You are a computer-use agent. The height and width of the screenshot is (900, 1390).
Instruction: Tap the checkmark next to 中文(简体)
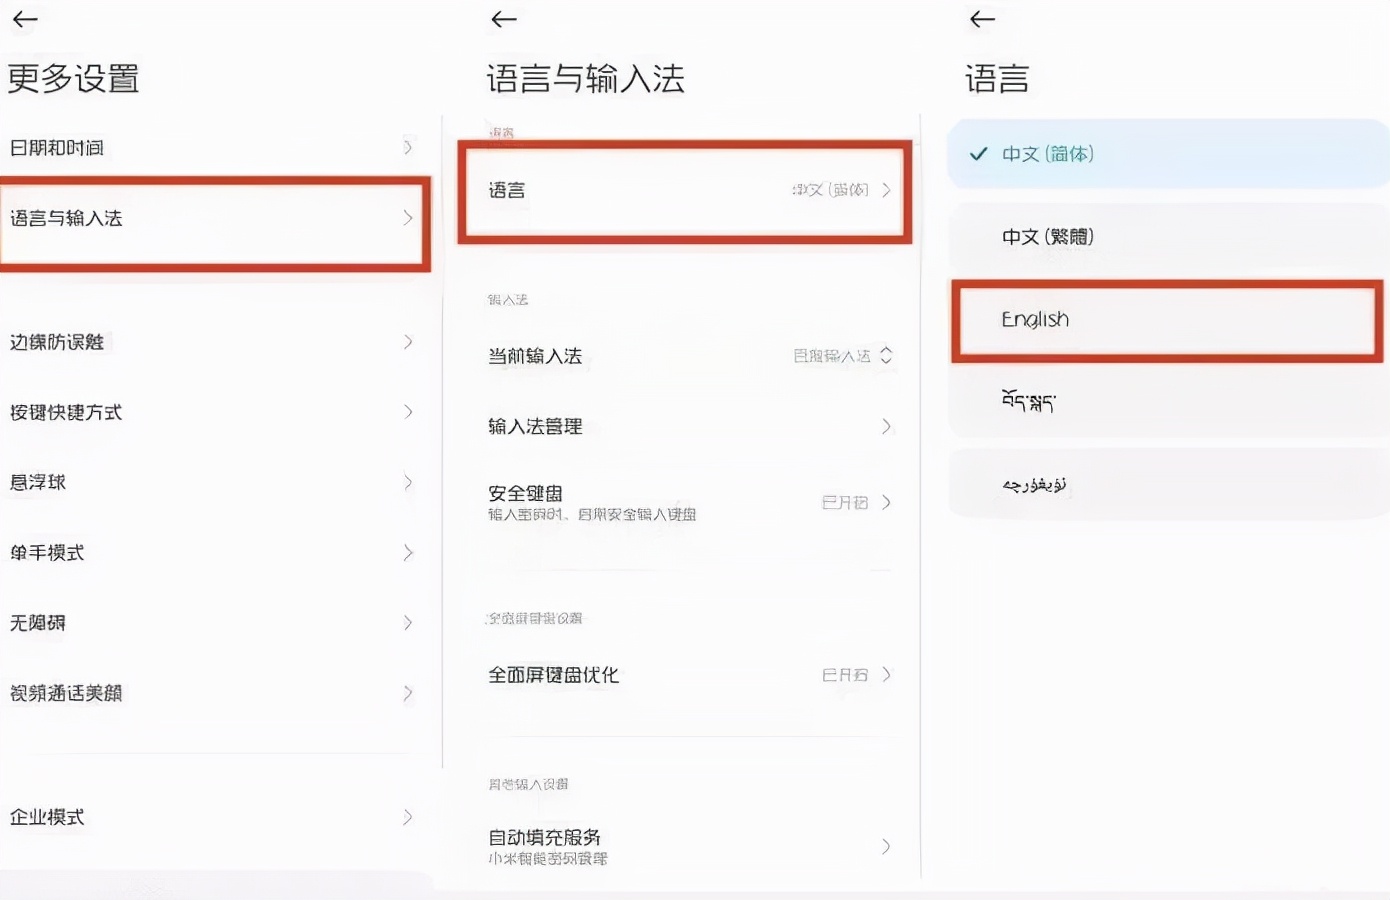click(x=978, y=155)
